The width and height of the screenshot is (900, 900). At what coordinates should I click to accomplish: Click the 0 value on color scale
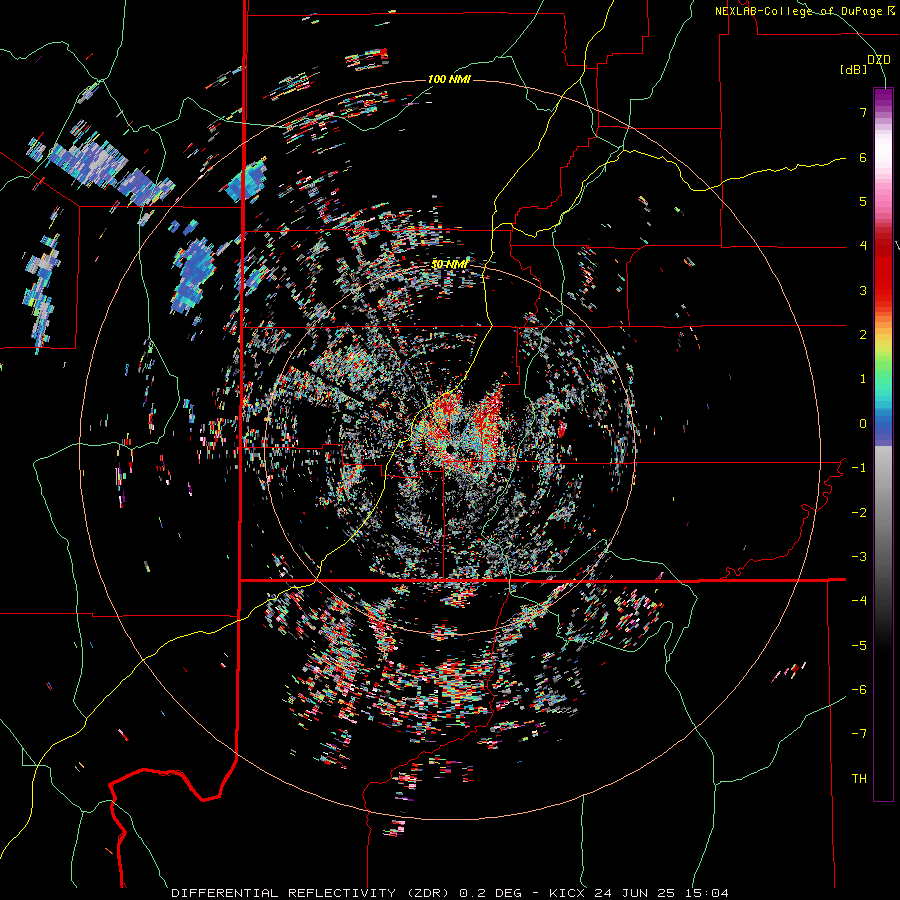863,423
